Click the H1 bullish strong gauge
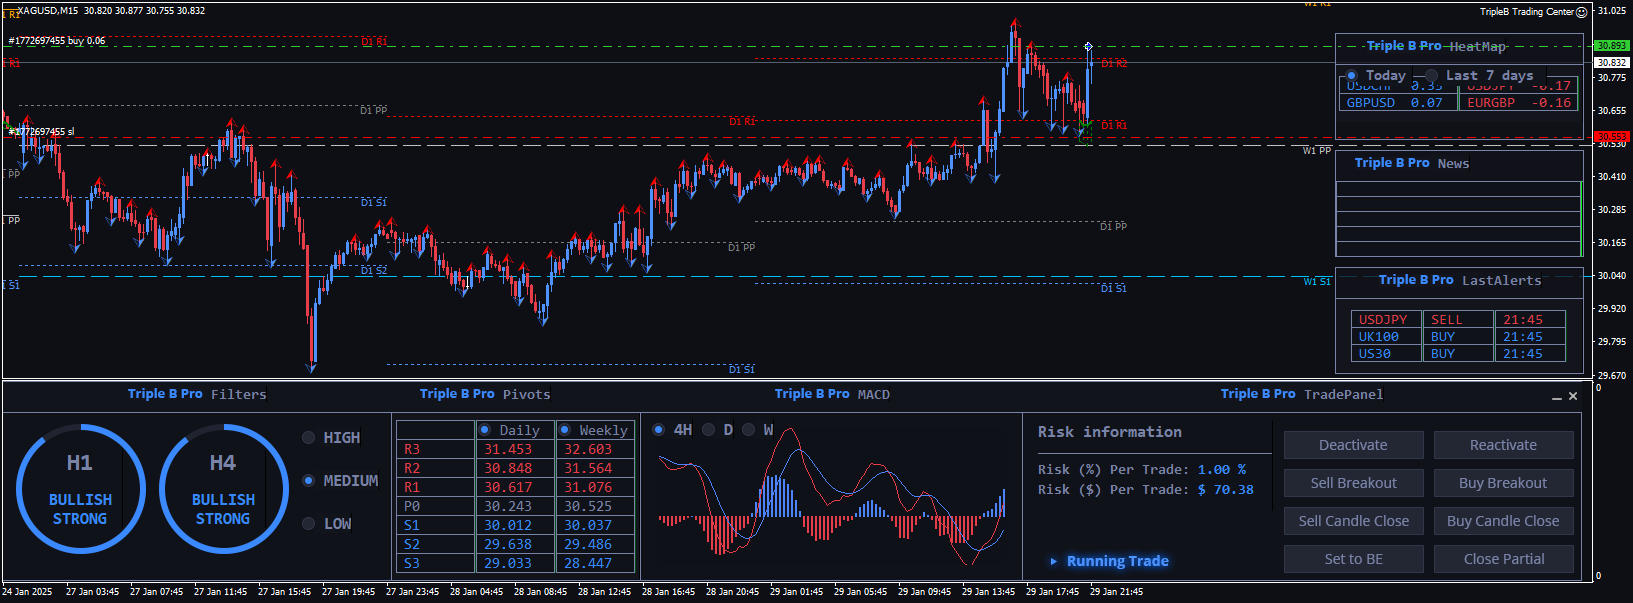The width and height of the screenshot is (1633, 603). click(80, 489)
